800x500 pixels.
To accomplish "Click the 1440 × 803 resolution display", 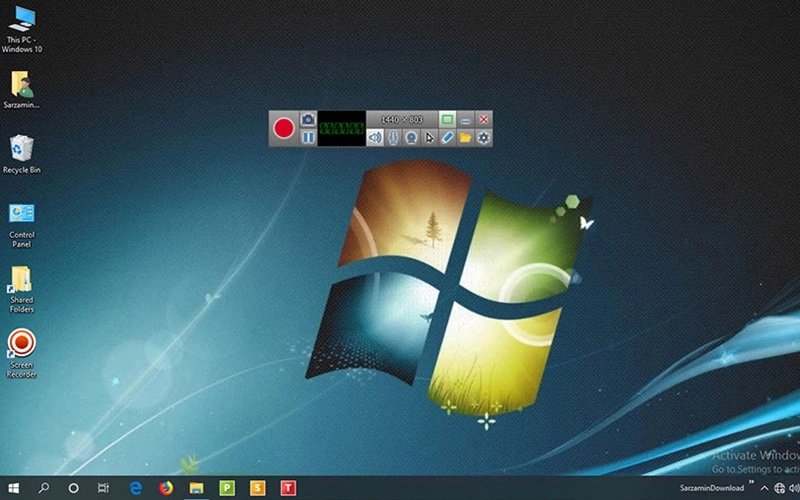I will pos(403,119).
